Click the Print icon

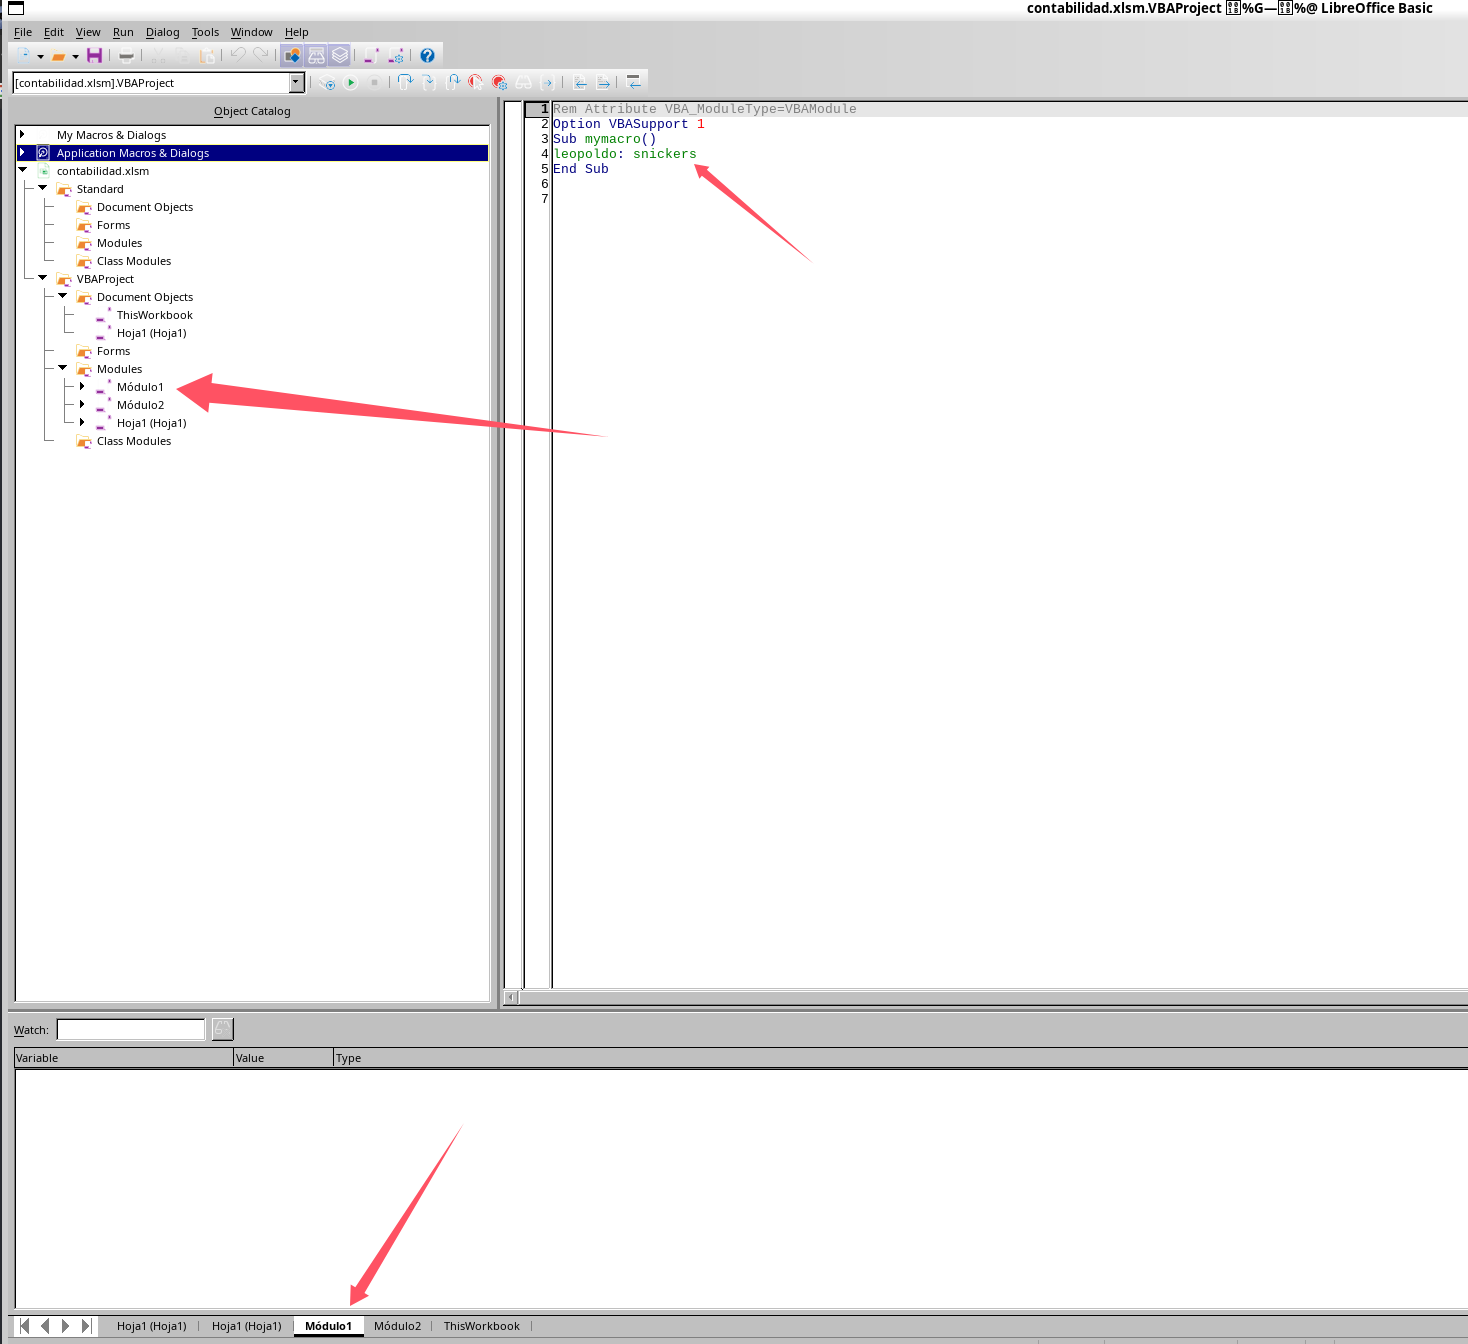pos(126,56)
